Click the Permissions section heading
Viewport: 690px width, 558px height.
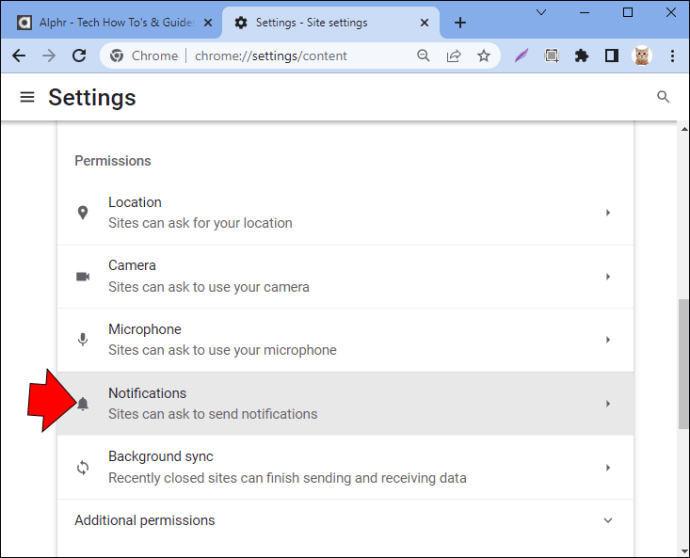point(113,161)
